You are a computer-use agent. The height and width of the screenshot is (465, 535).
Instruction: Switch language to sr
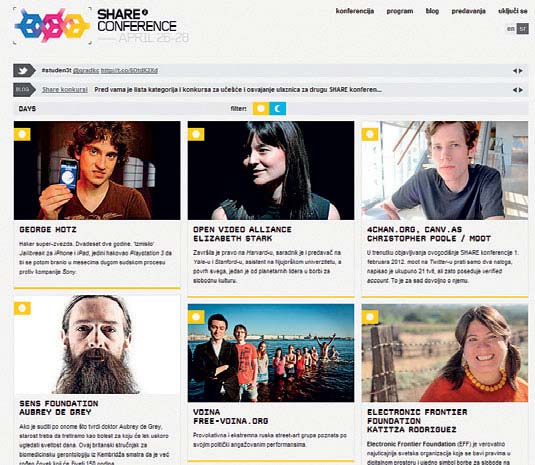522,29
